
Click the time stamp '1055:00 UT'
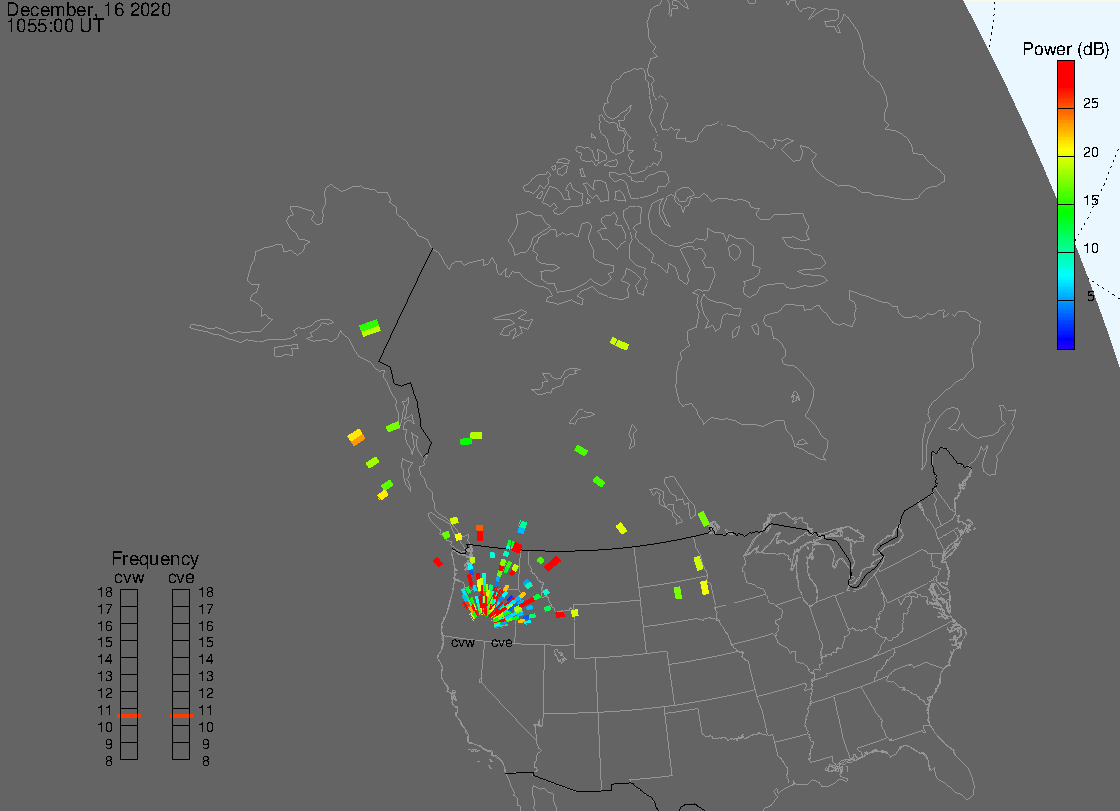(x=55, y=26)
